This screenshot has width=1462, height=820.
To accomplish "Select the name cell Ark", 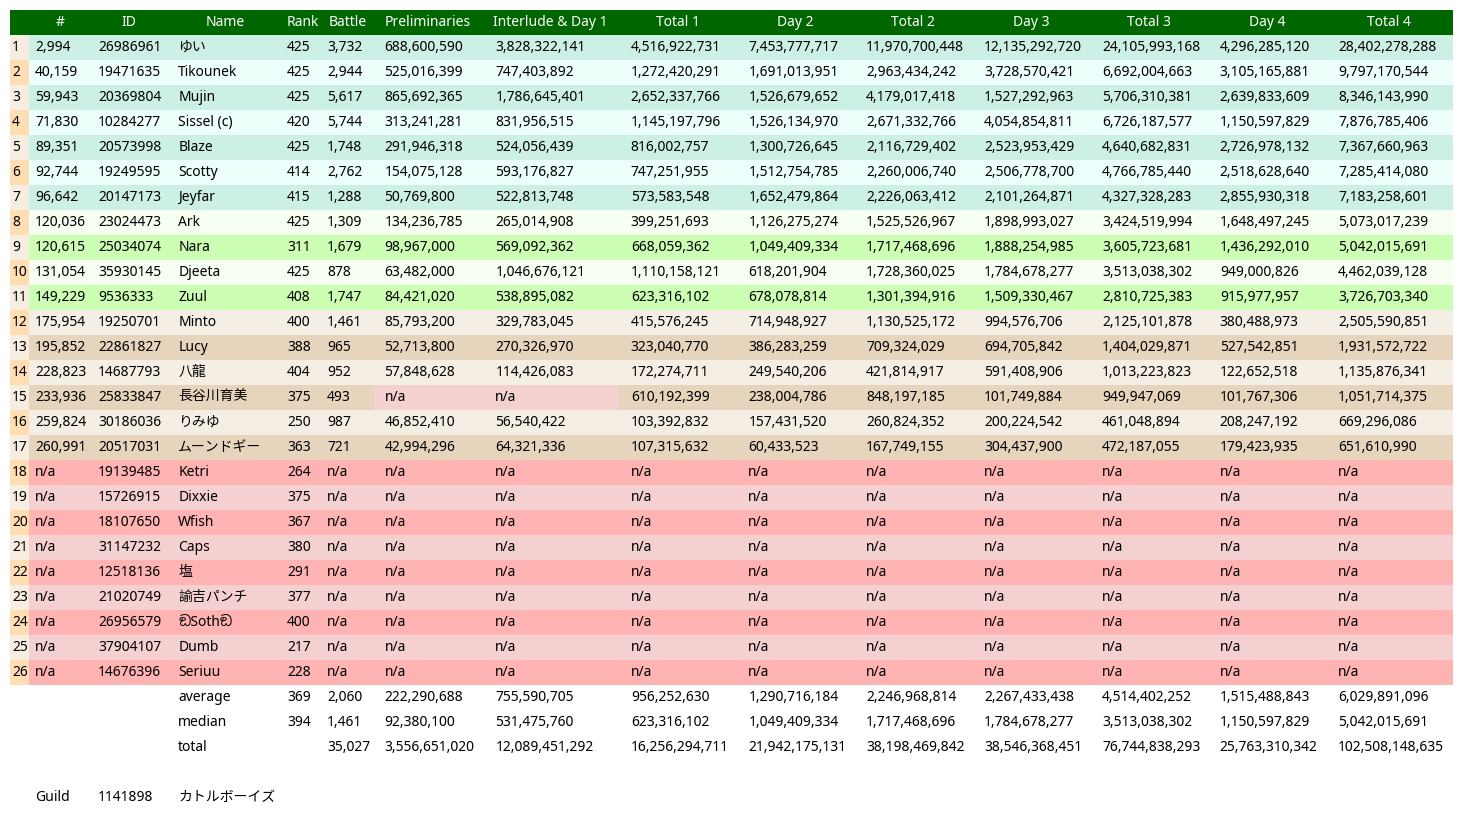I will coord(189,221).
